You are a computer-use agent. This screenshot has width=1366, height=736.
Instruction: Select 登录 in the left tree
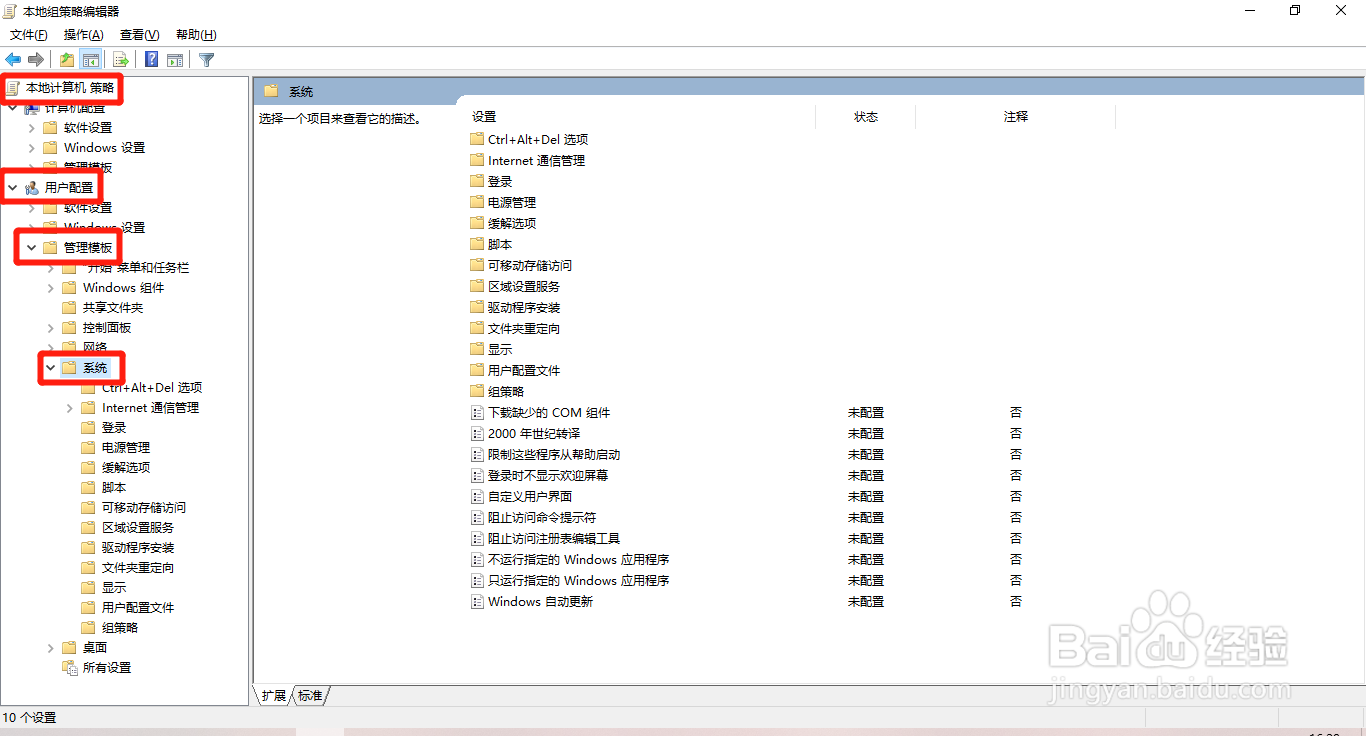click(114, 427)
